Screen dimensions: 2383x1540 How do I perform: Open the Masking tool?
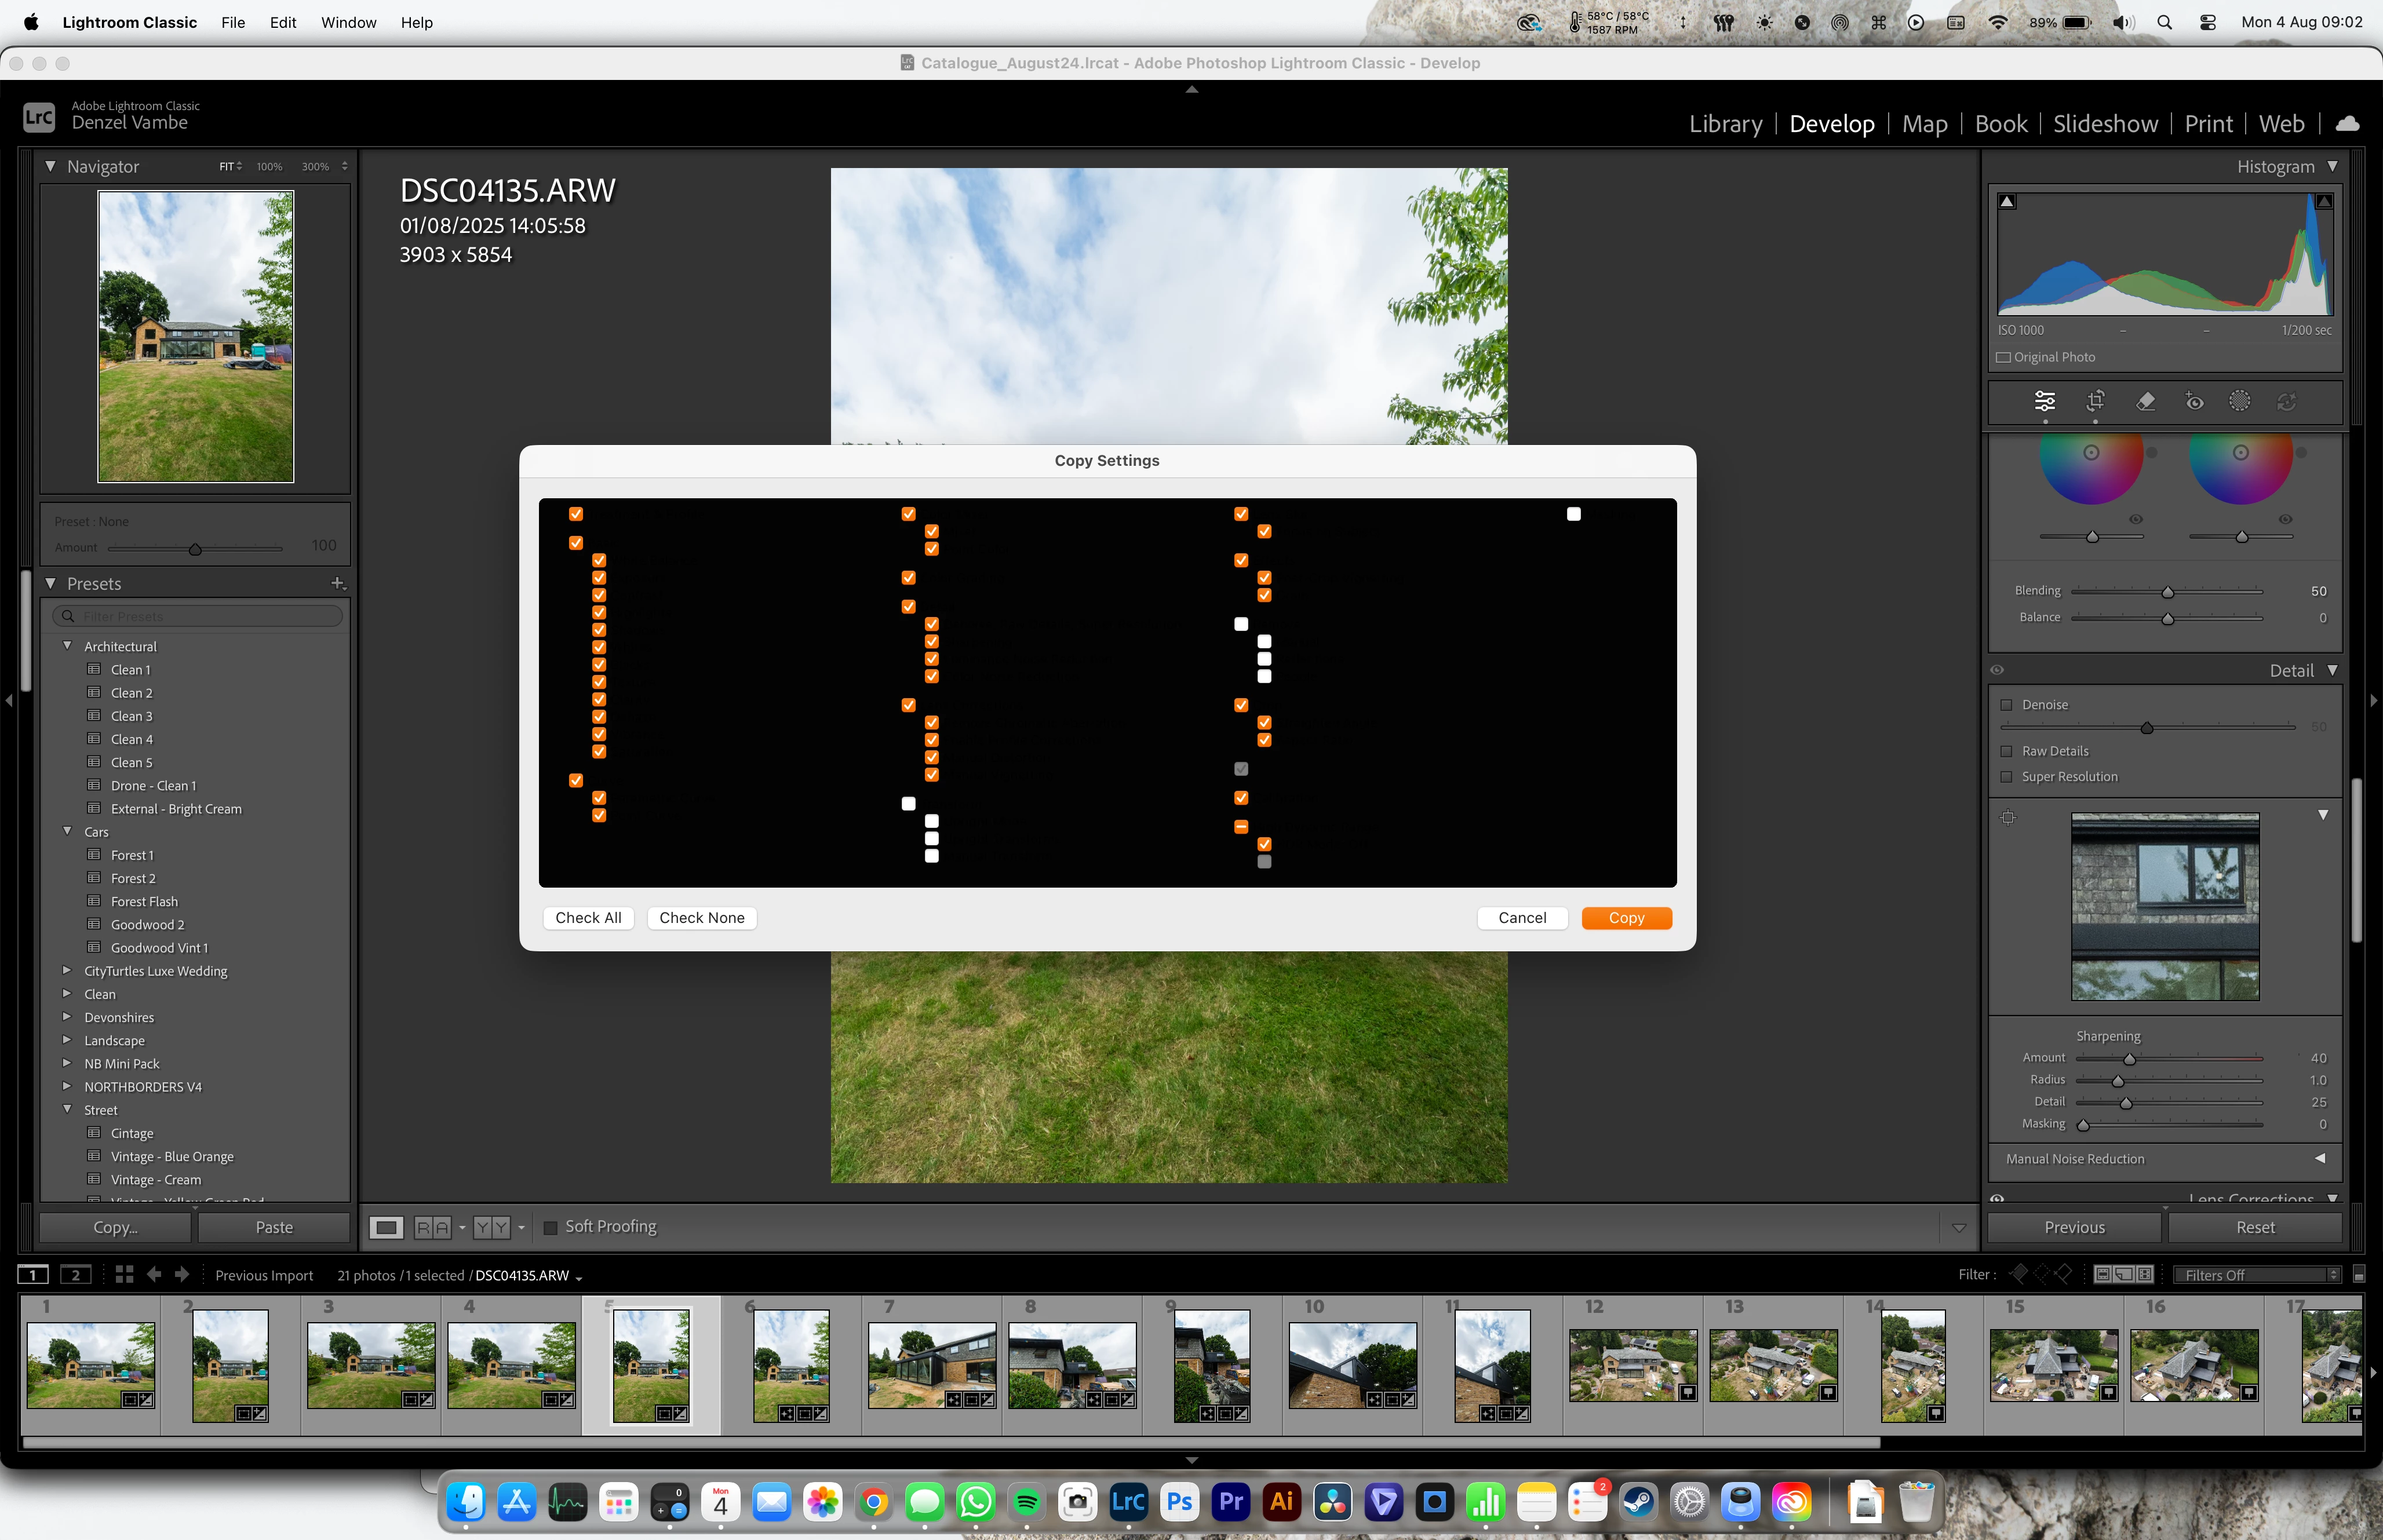tap(2239, 401)
